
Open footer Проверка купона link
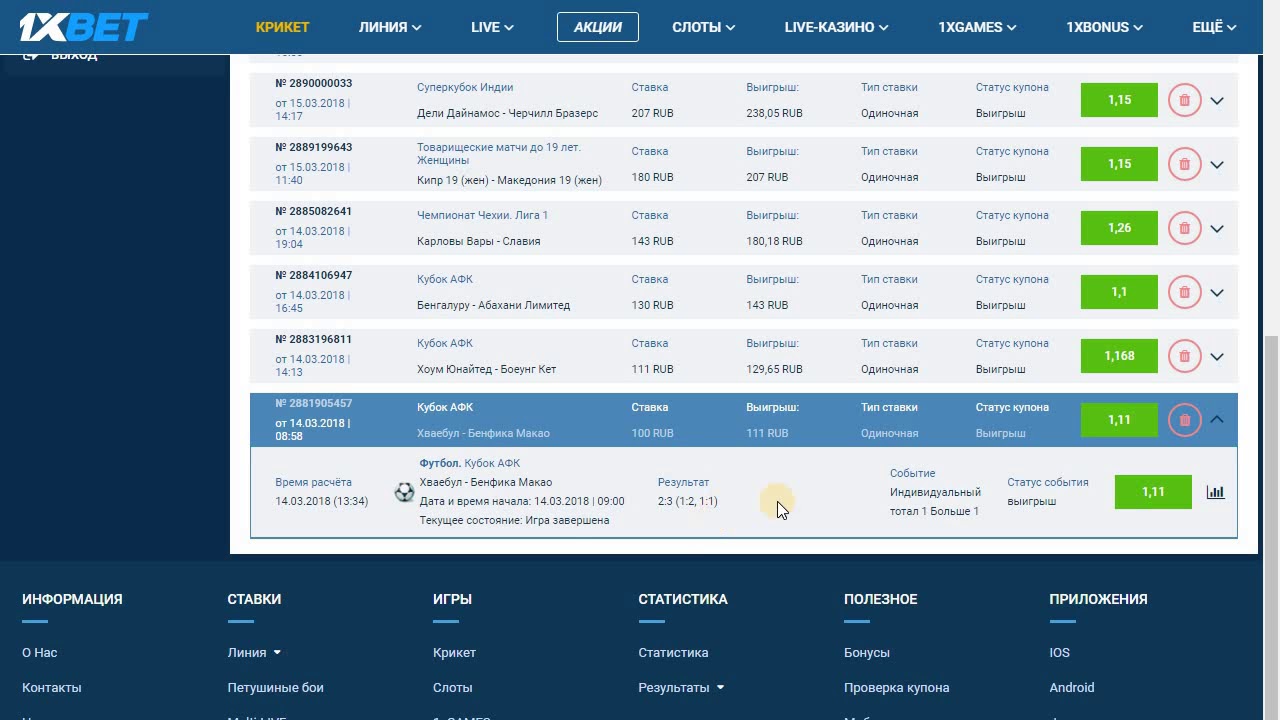897,688
